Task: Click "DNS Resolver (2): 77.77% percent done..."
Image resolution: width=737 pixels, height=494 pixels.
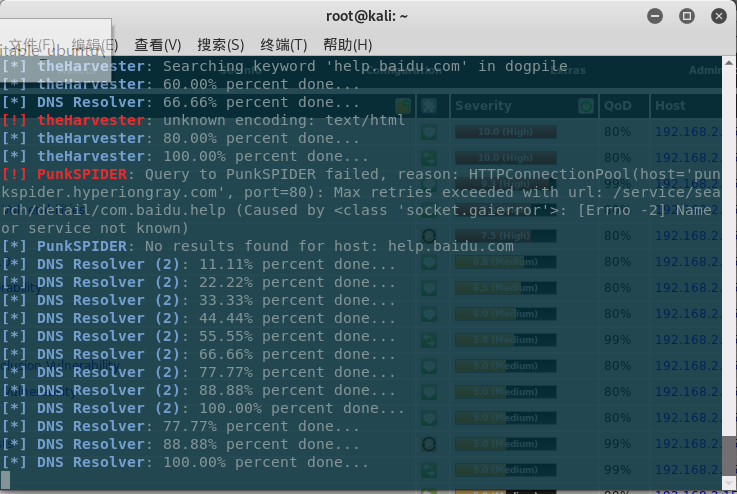Action: click(x=198, y=372)
